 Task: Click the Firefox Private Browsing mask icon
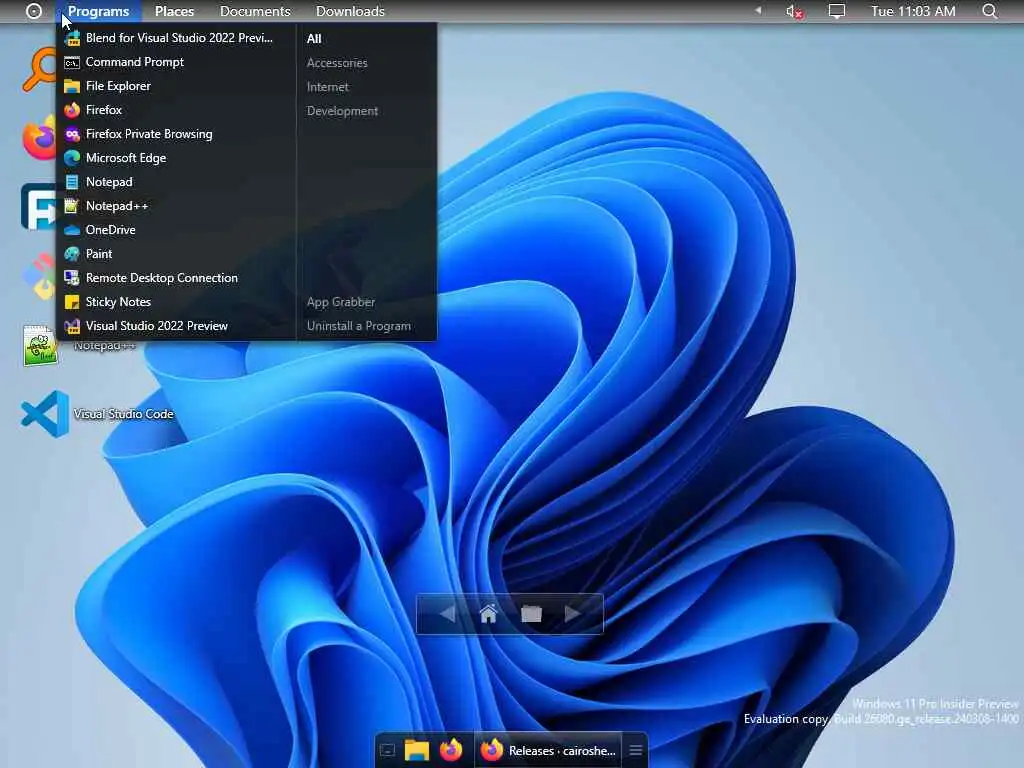click(x=72, y=134)
